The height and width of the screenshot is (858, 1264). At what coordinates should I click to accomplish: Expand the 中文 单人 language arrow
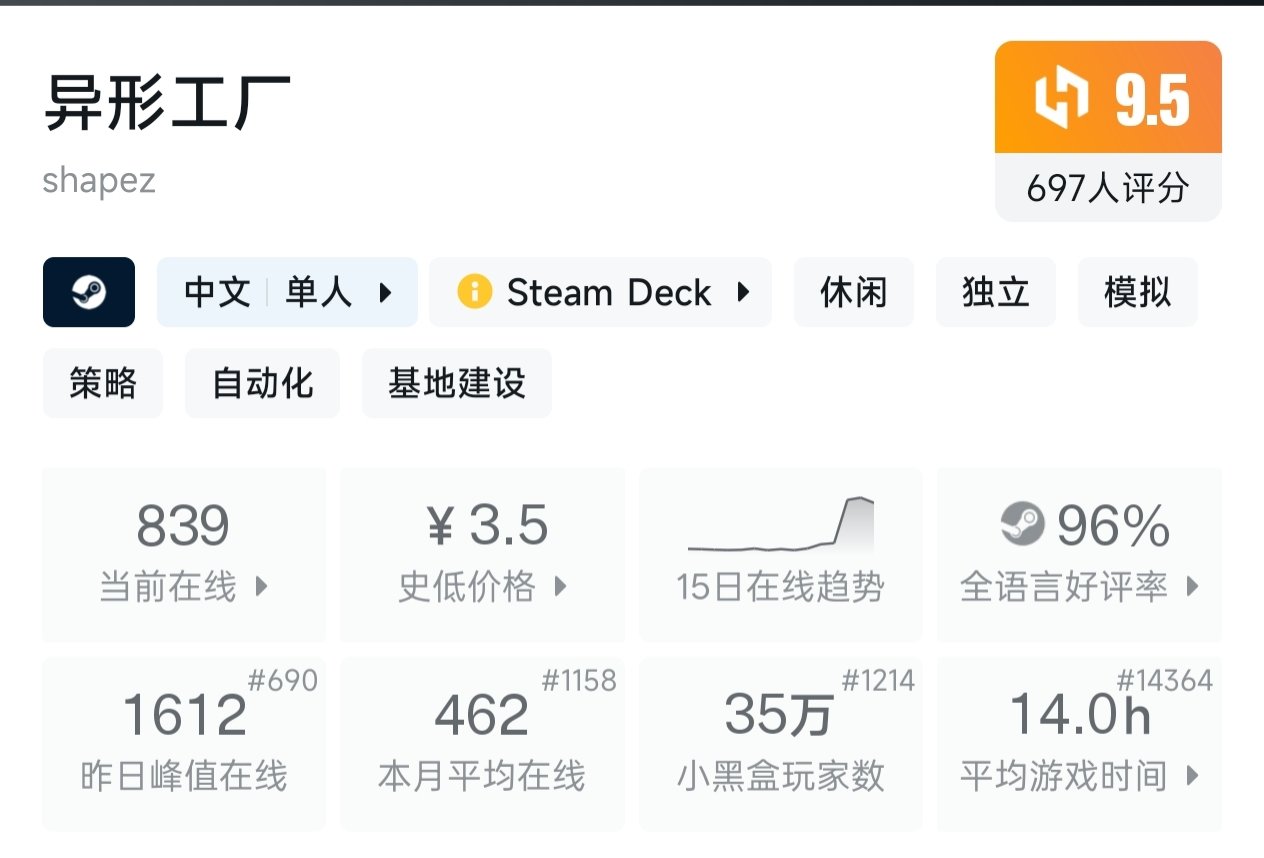click(385, 292)
